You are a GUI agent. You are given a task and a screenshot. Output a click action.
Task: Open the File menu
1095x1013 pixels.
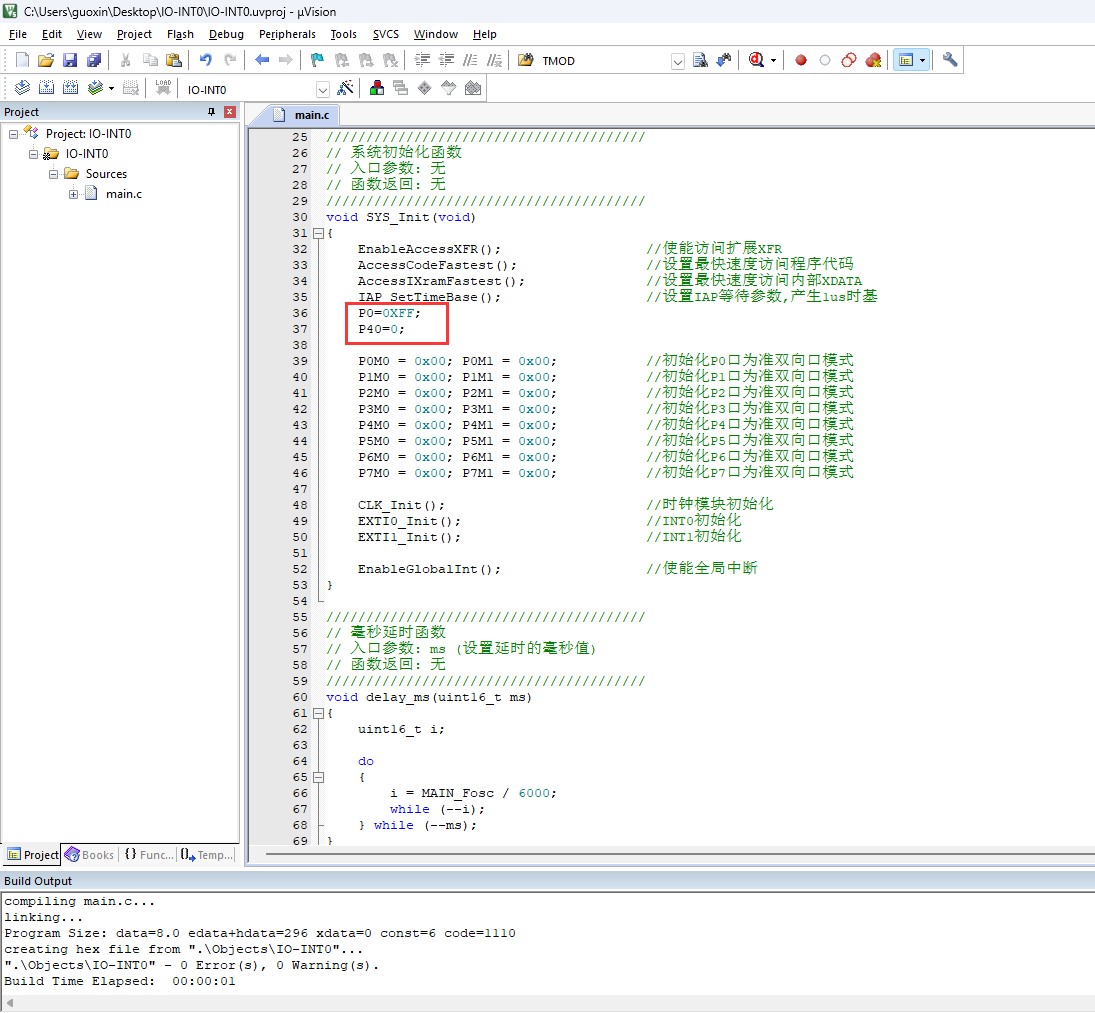point(17,34)
